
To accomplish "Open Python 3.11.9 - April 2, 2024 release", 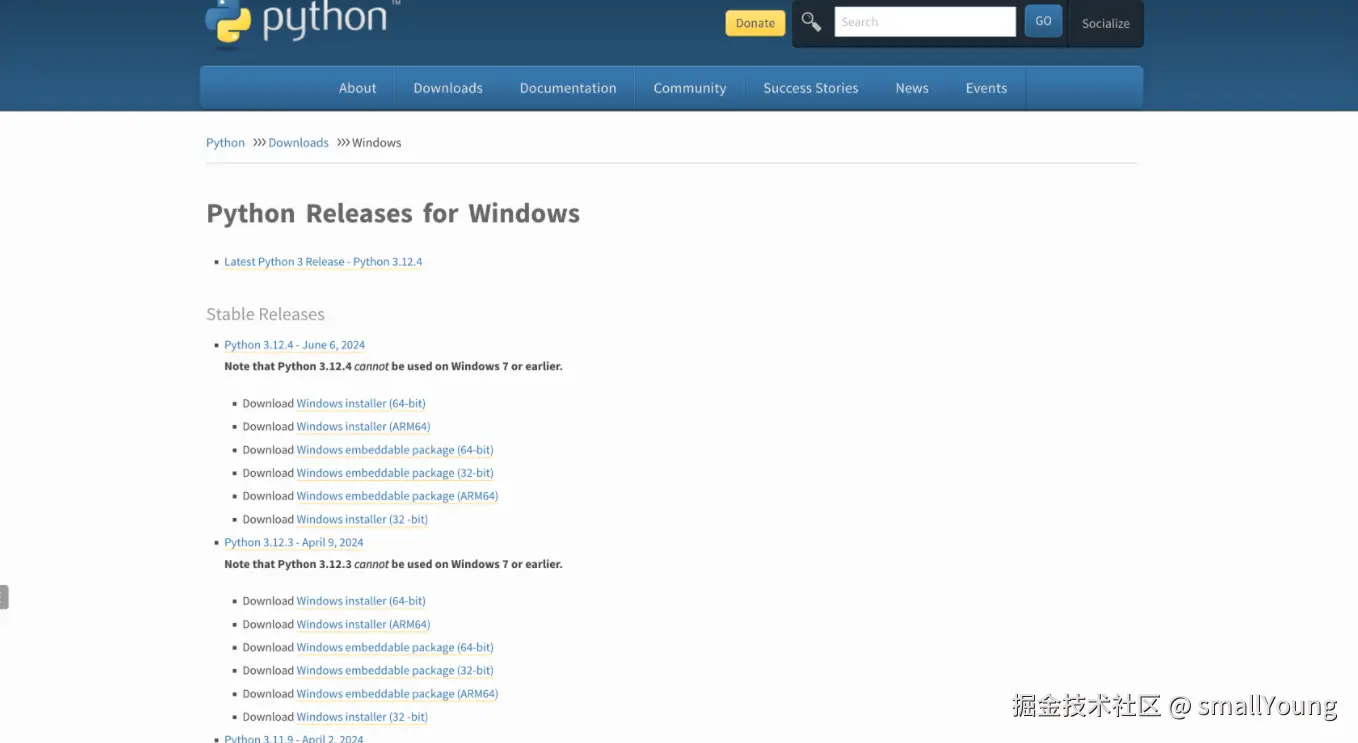I will point(294,738).
